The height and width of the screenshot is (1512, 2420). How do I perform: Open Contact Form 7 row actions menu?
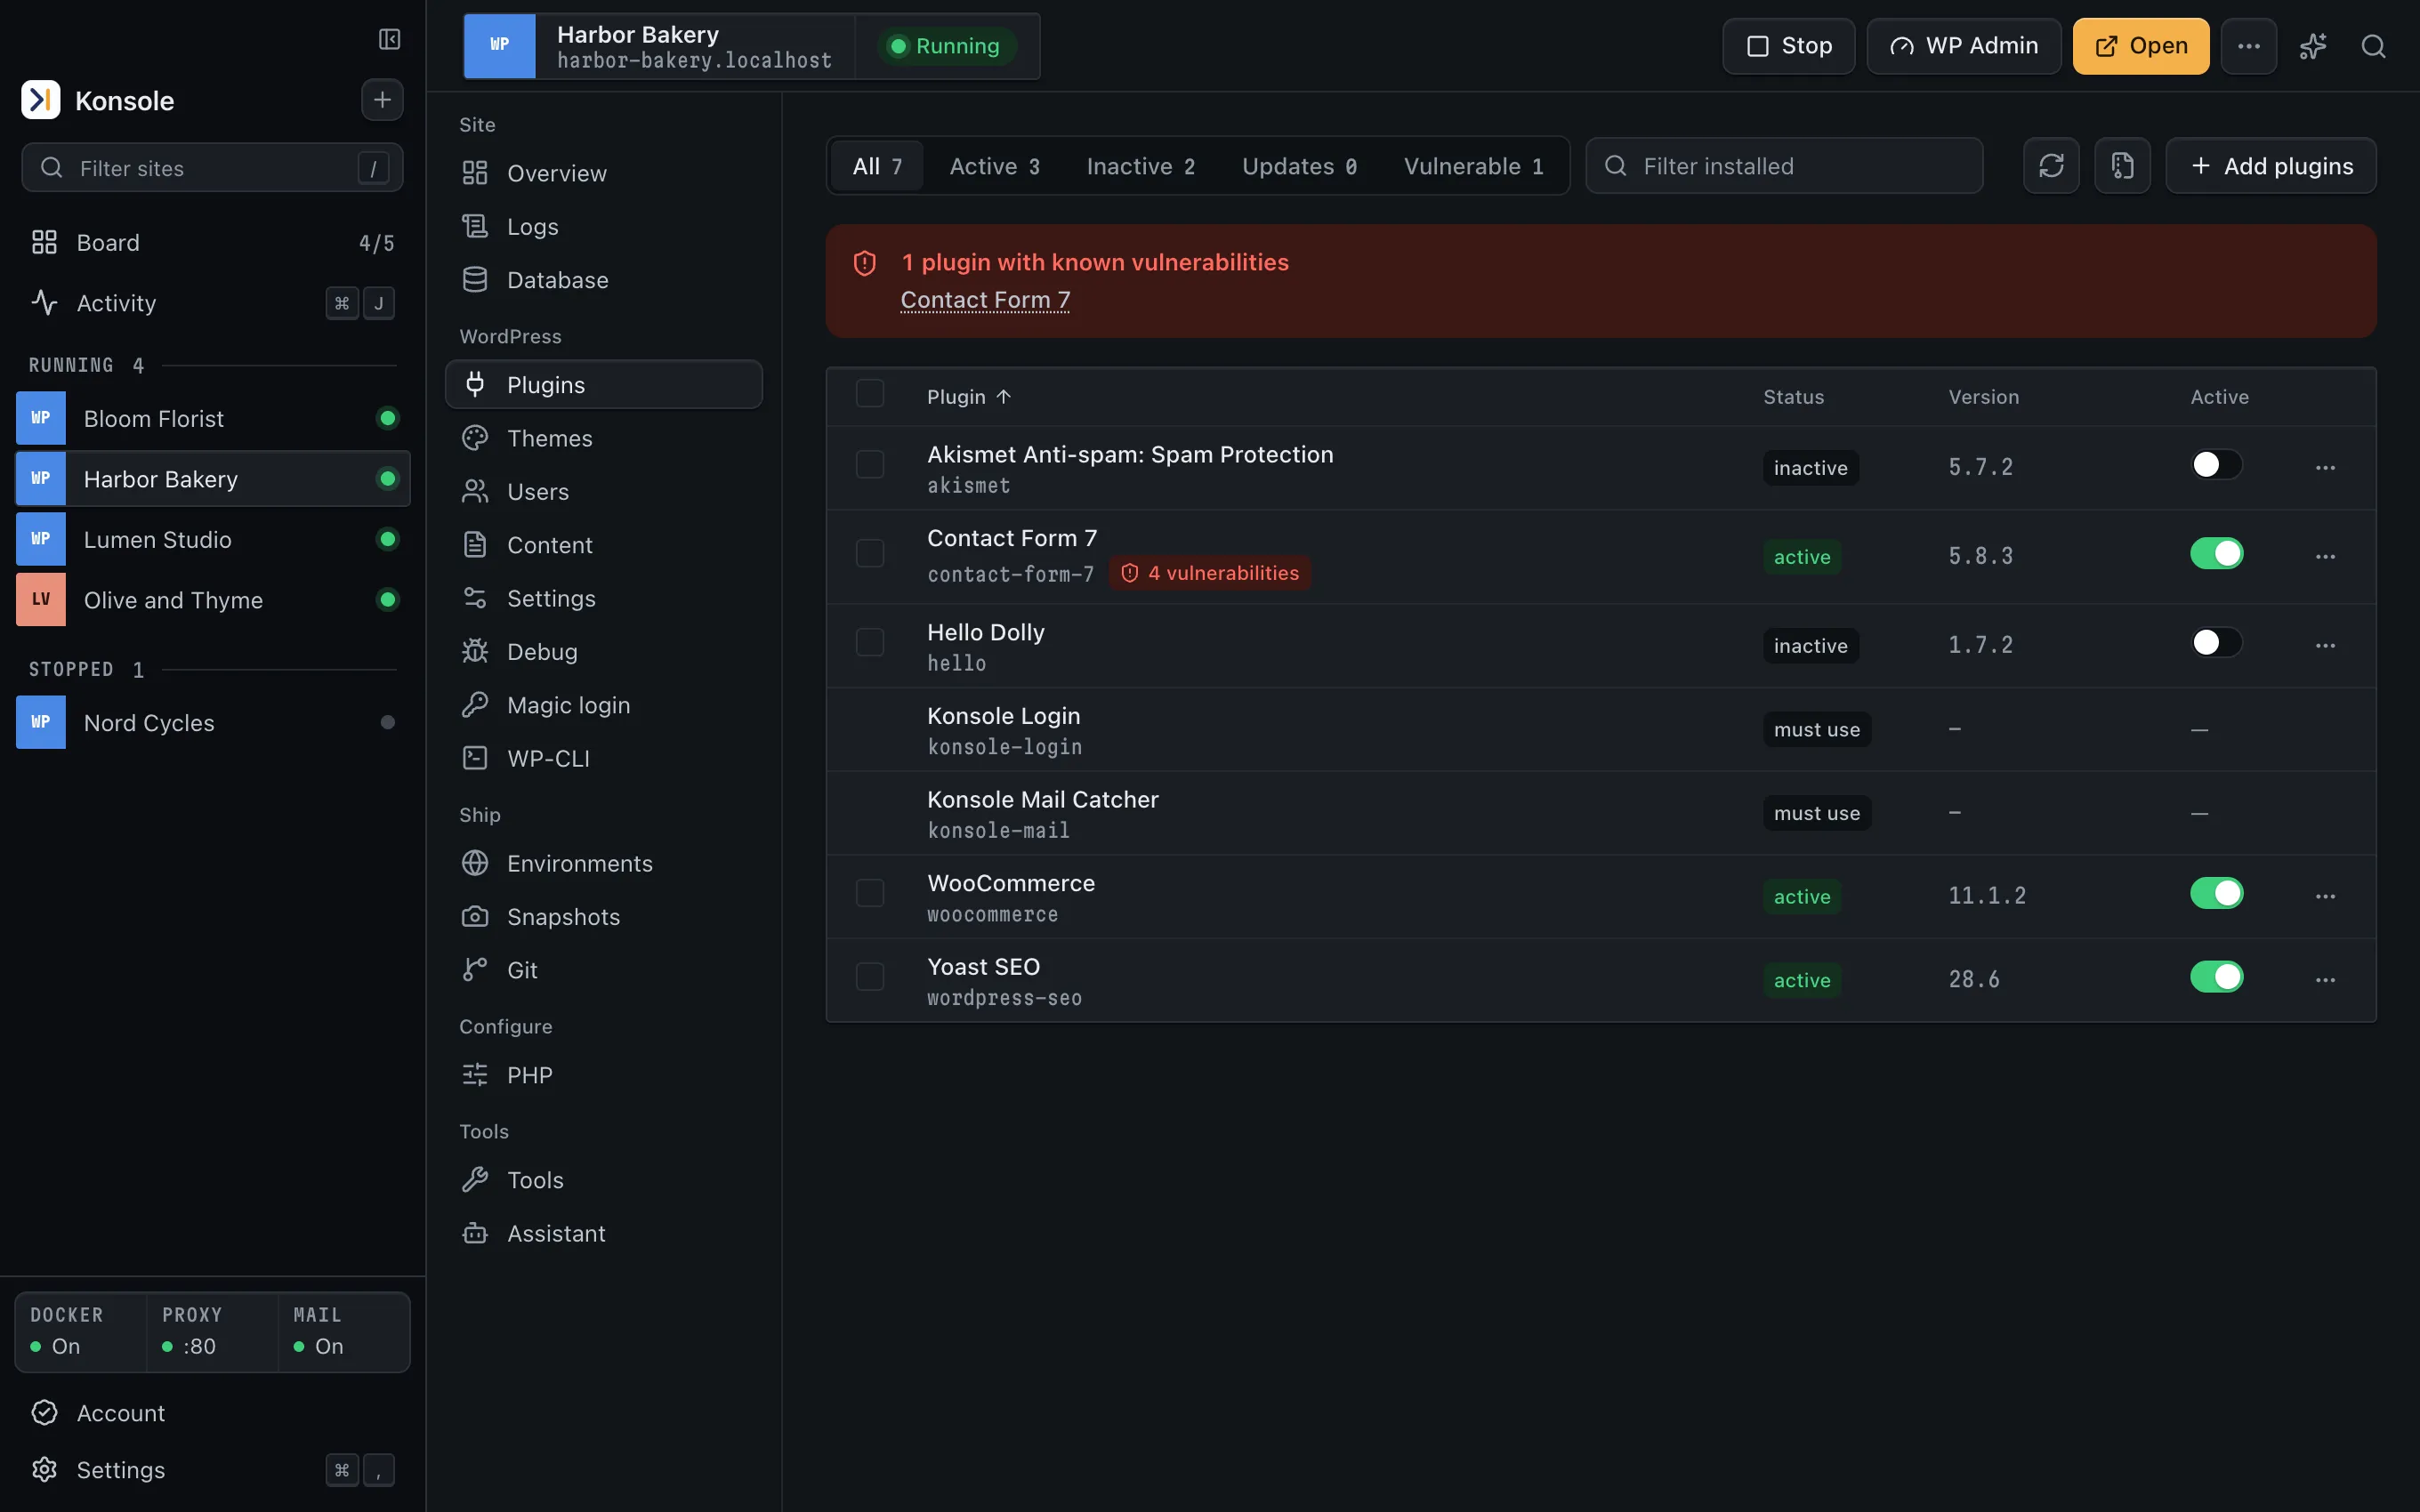pyautogui.click(x=2325, y=557)
